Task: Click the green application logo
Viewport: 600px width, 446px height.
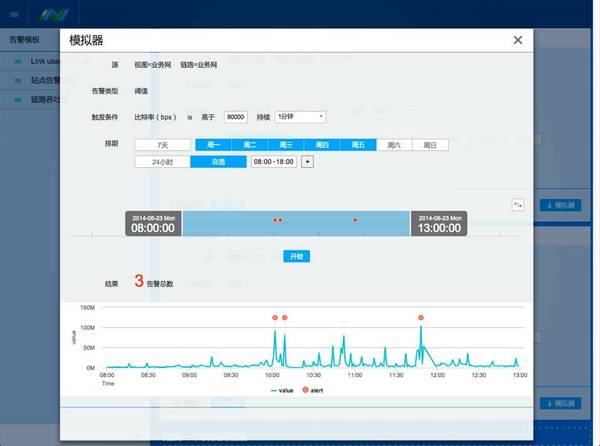Action: (x=54, y=15)
